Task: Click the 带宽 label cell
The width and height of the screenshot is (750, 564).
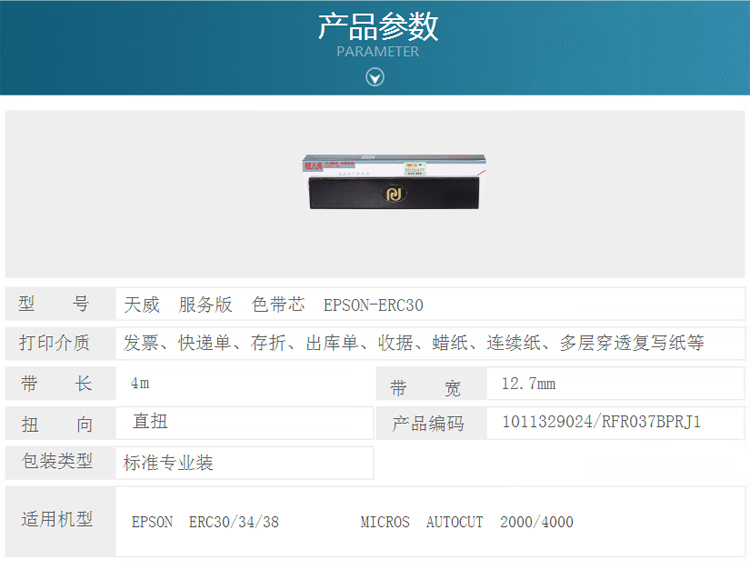Action: pos(431,383)
